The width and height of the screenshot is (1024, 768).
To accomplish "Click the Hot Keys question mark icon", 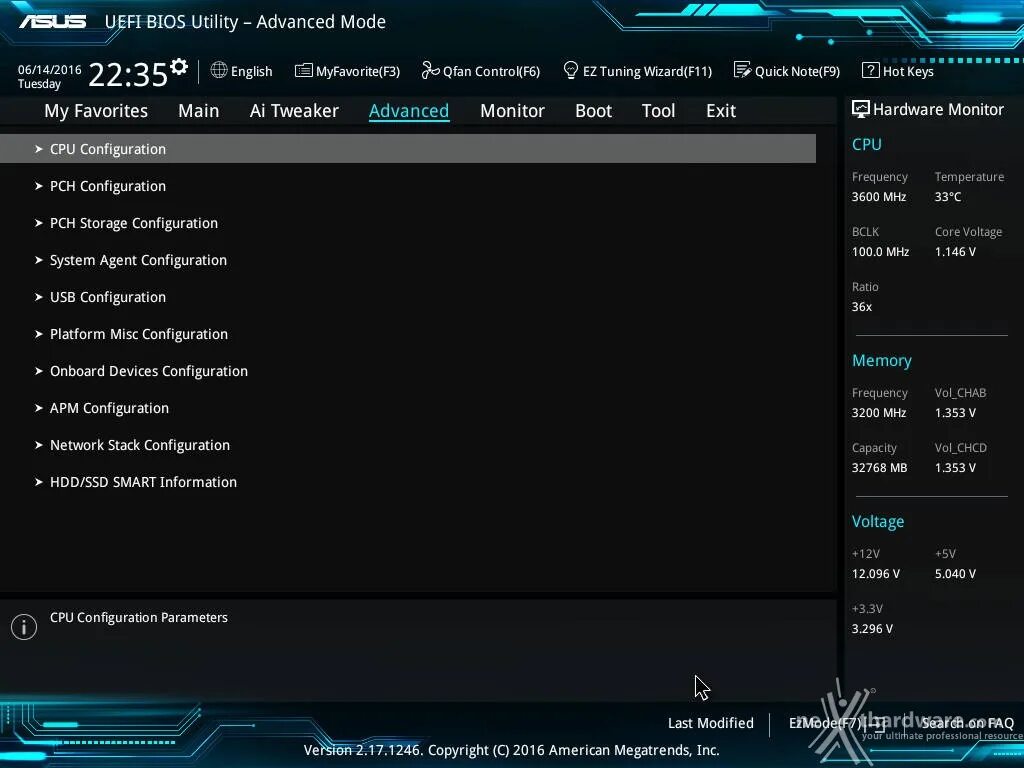I will pyautogui.click(x=870, y=70).
